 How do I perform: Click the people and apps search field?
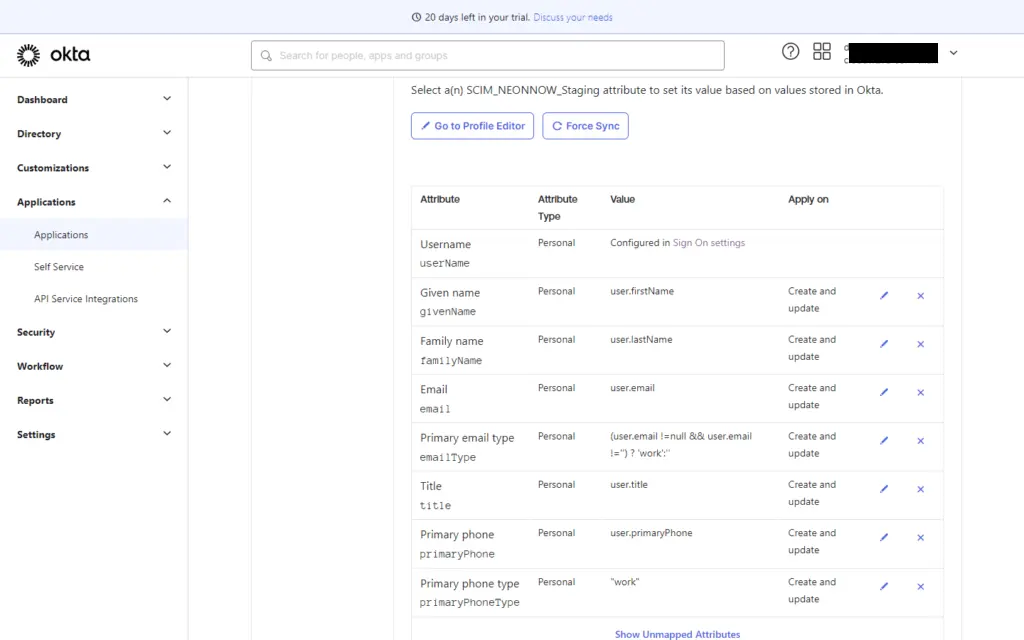coord(487,55)
